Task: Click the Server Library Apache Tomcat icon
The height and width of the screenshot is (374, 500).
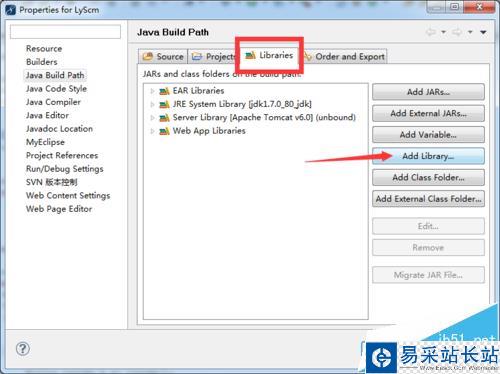Action: pos(164,118)
